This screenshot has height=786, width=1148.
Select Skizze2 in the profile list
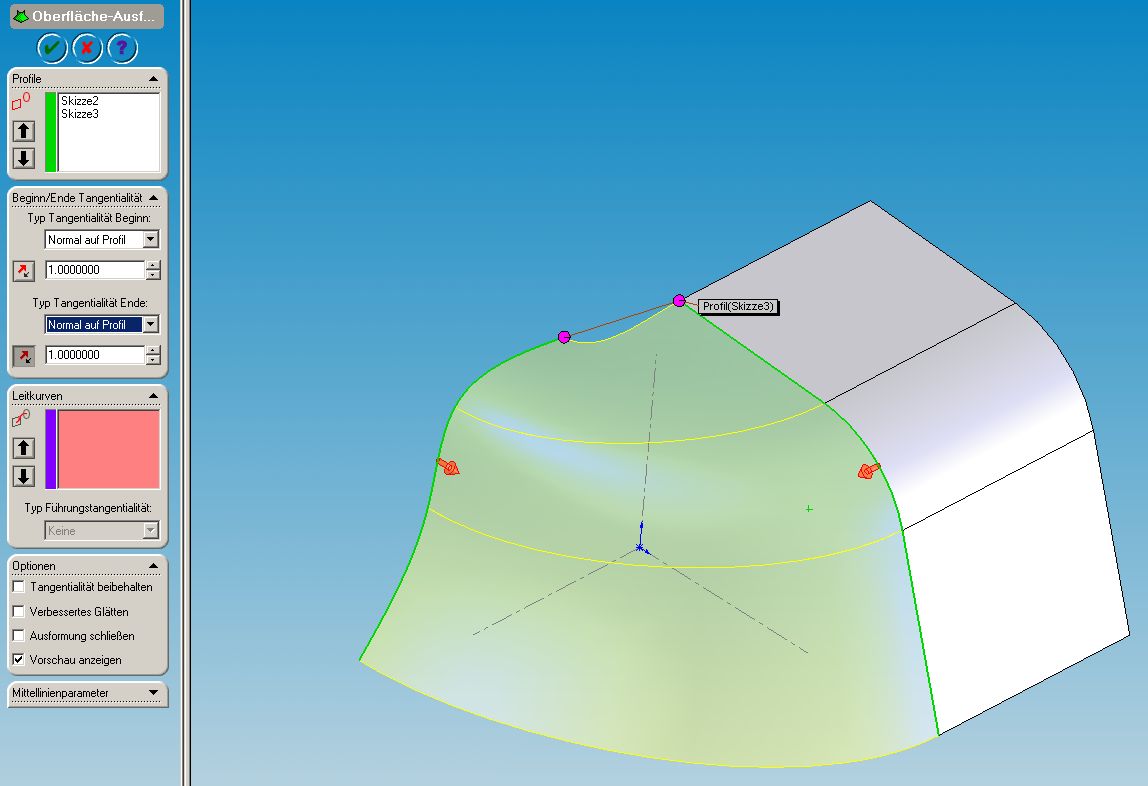79,101
